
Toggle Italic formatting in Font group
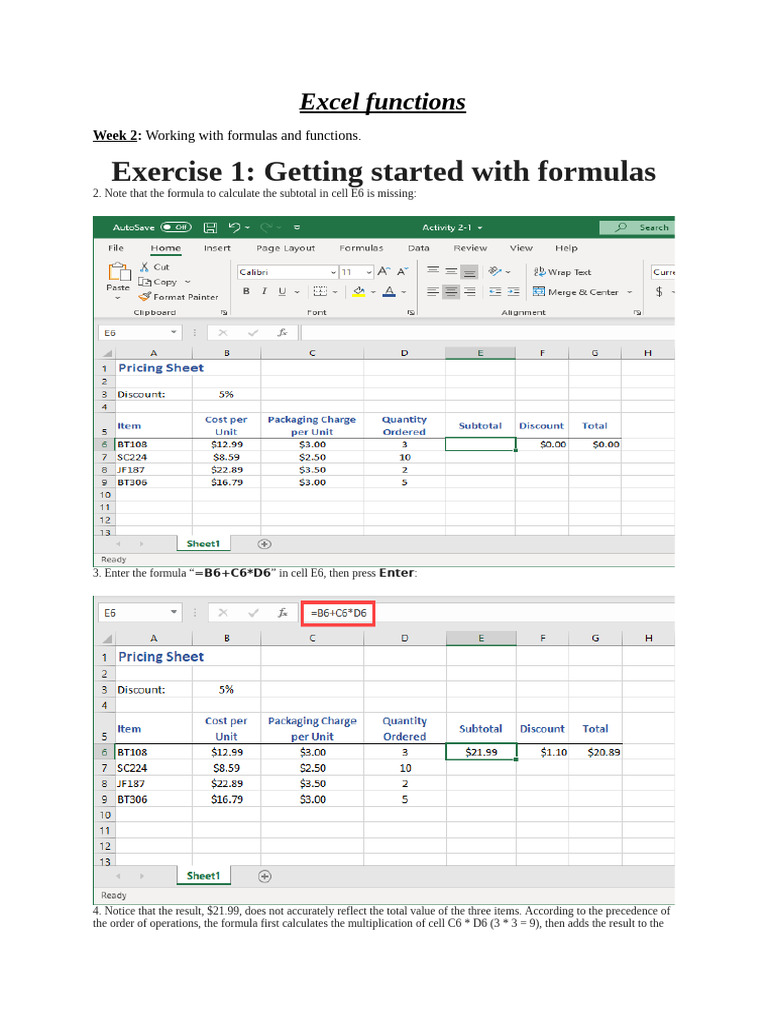coord(264,291)
